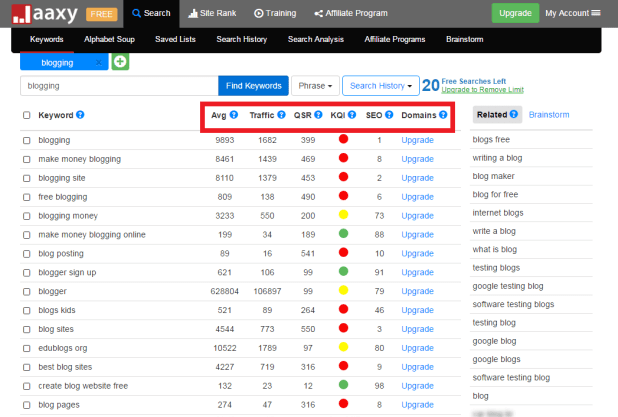618x417 pixels.
Task: Open the Avg column help icon
Action: click(x=234, y=115)
